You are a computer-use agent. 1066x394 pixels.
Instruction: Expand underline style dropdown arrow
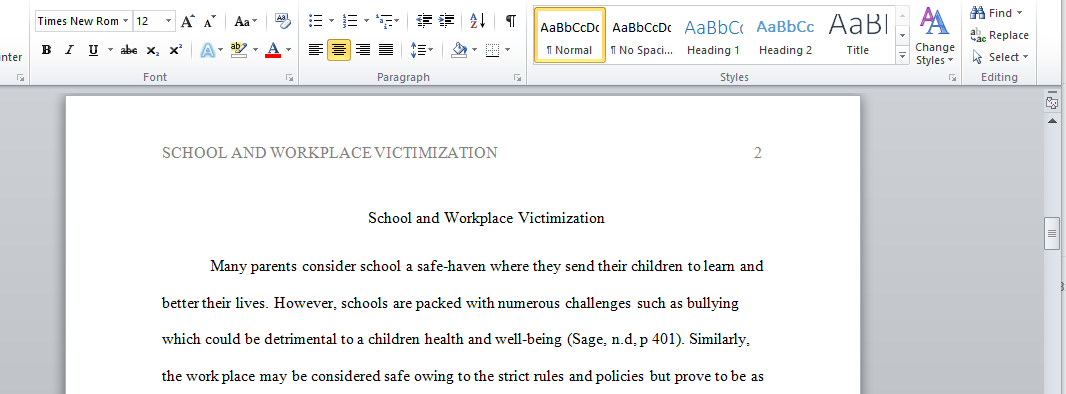click(x=110, y=50)
